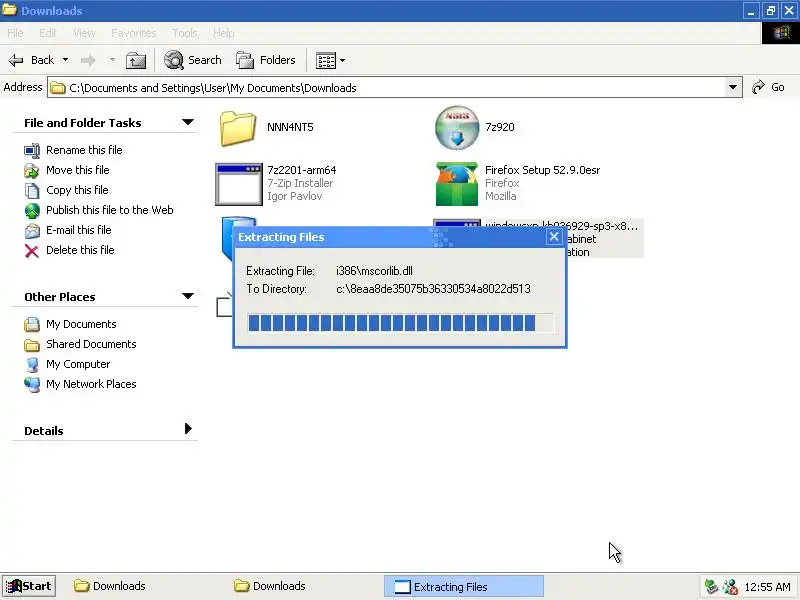Open My Network Places link

click(x=91, y=384)
